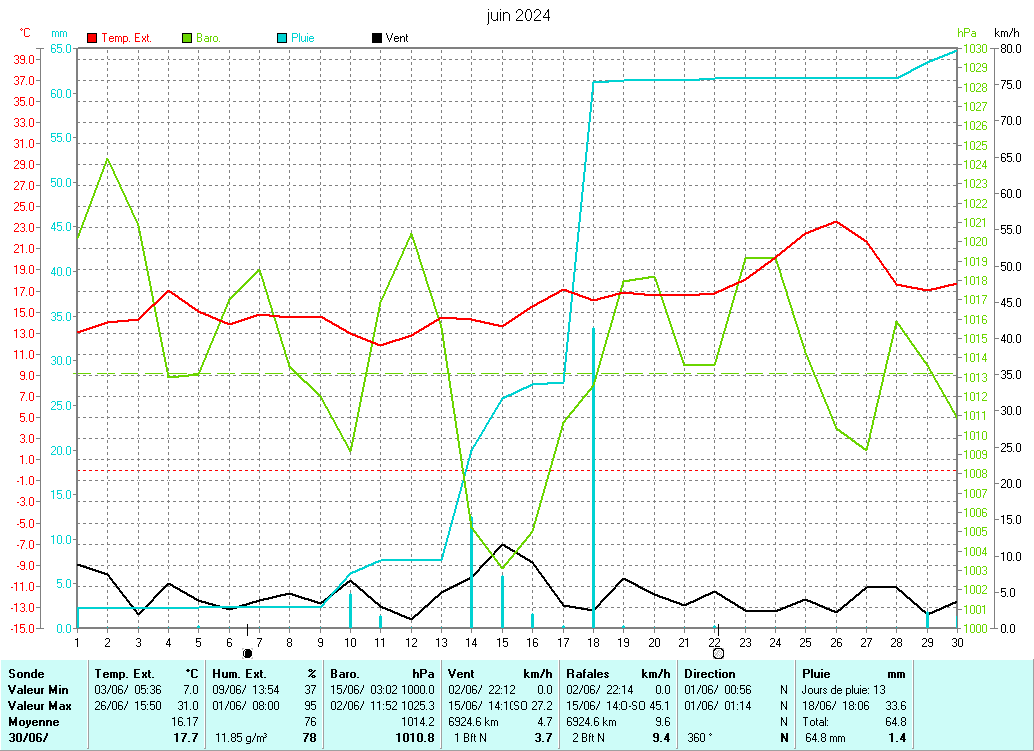The width and height of the screenshot is (1034, 751).
Task: Select the Rafales column header
Action: click(x=588, y=674)
